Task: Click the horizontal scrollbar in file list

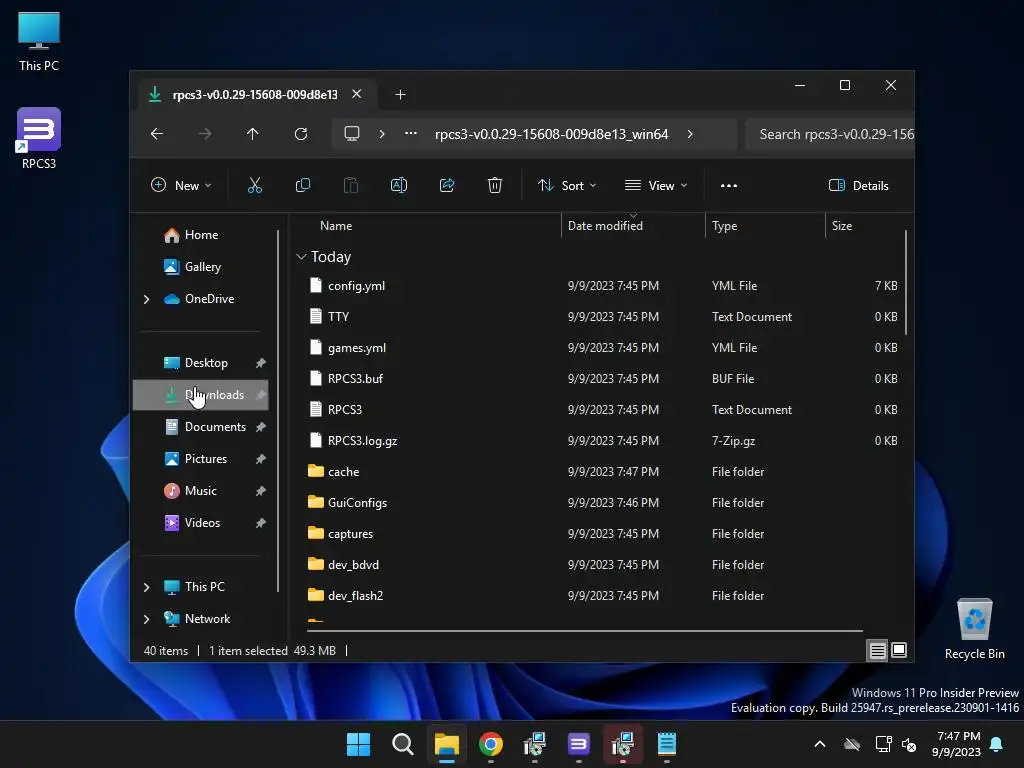Action: (584, 631)
